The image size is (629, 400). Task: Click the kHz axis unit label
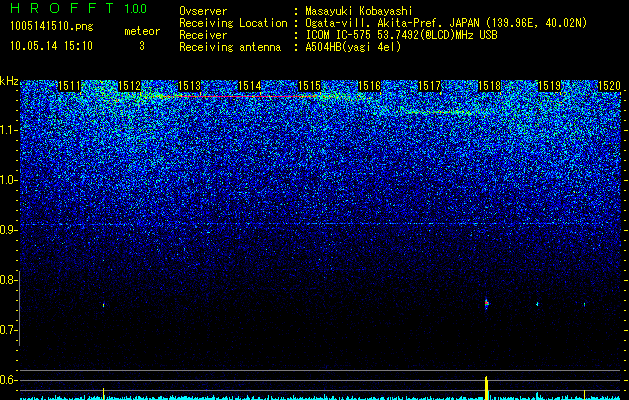click(x=9, y=81)
